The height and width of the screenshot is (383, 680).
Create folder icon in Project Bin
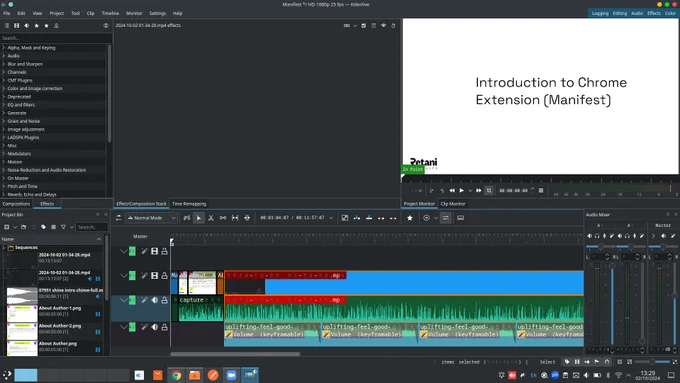[x=23, y=227]
